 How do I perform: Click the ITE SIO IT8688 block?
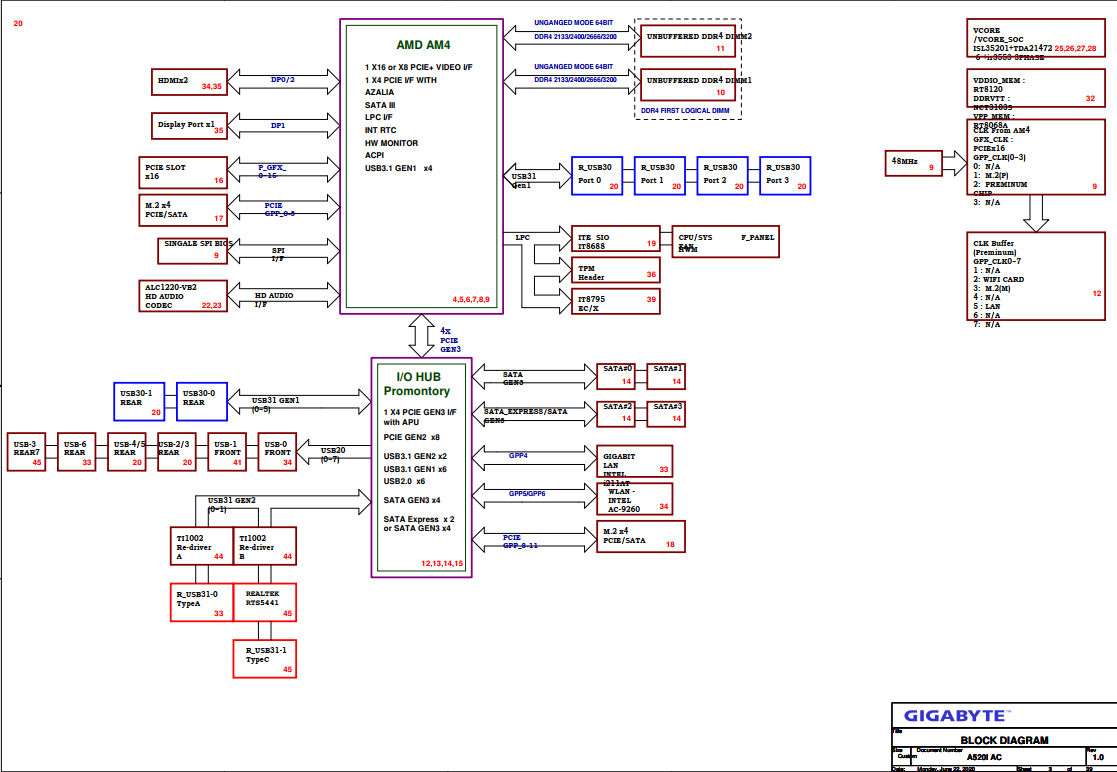coord(615,239)
